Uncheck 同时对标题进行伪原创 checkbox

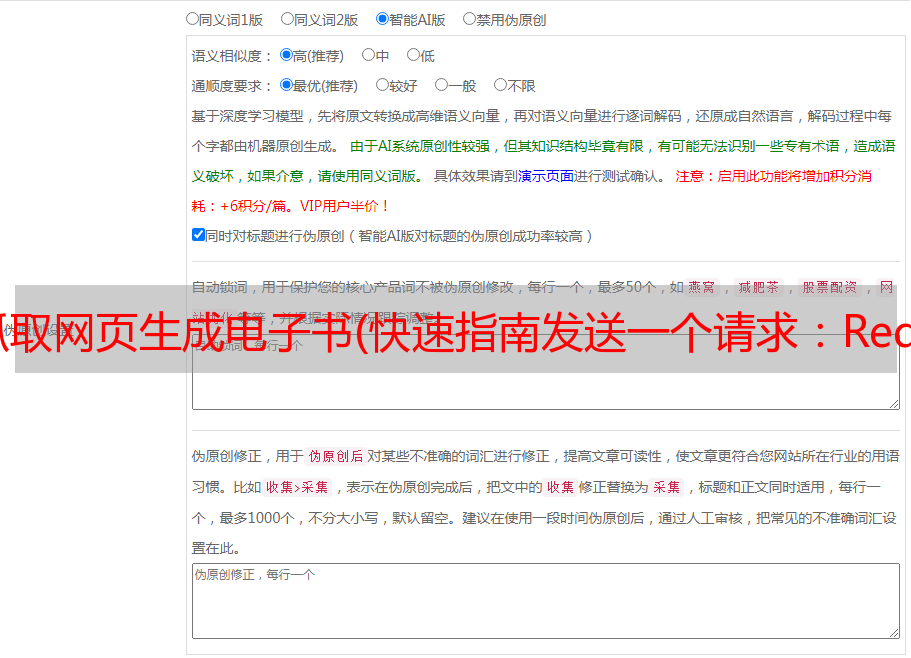point(198,235)
